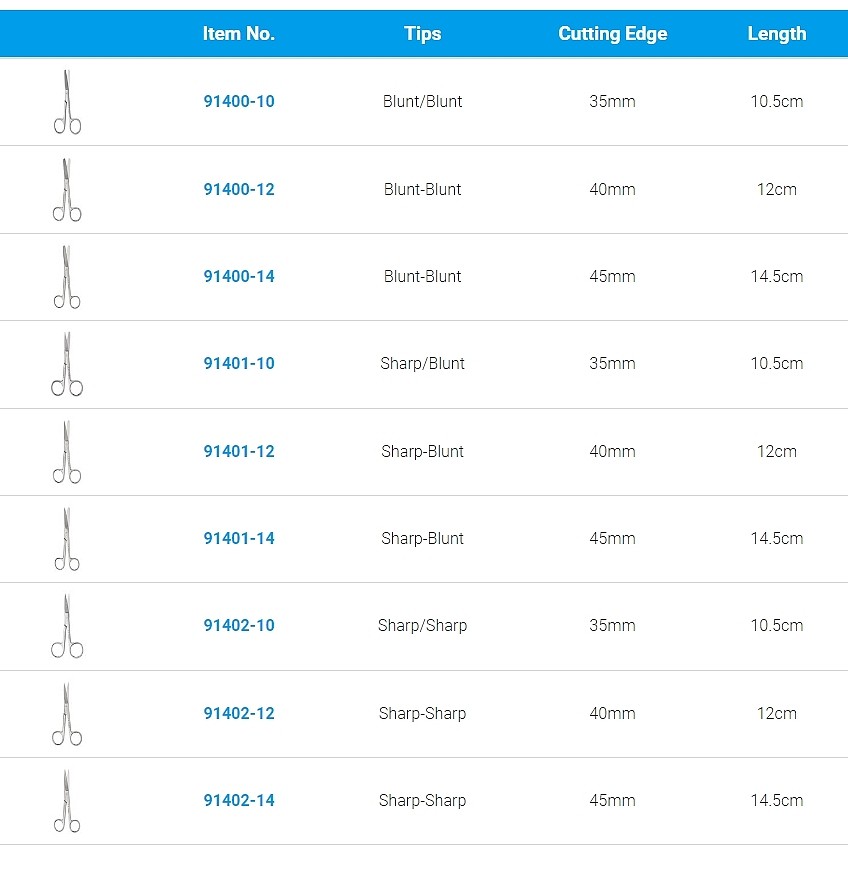The image size is (848, 887).
Task: Click scissors thumbnail for 91402-12
Action: [67, 713]
